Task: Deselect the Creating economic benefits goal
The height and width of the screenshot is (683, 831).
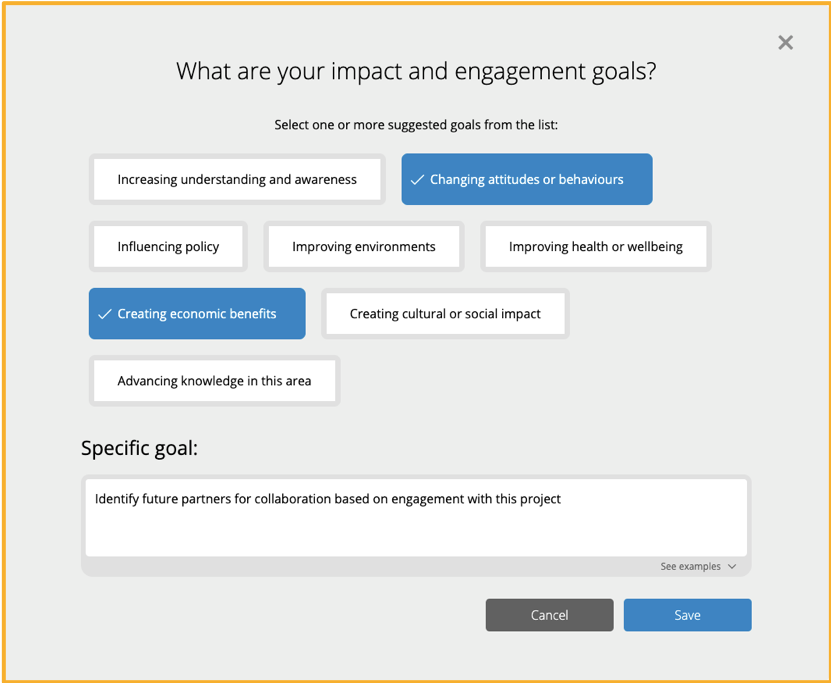Action: (197, 314)
